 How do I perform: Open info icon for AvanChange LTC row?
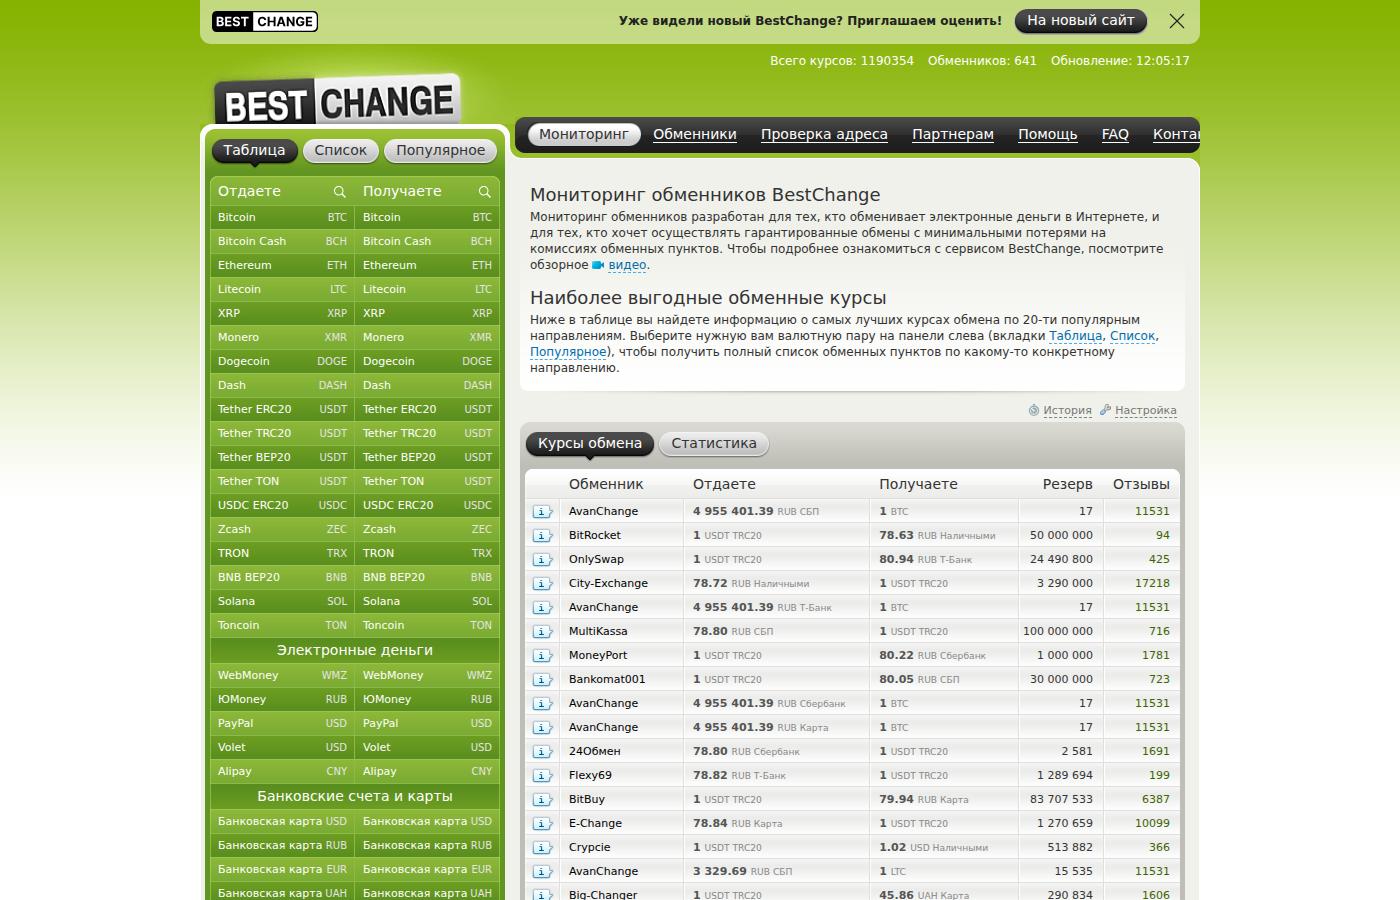[x=542, y=871]
